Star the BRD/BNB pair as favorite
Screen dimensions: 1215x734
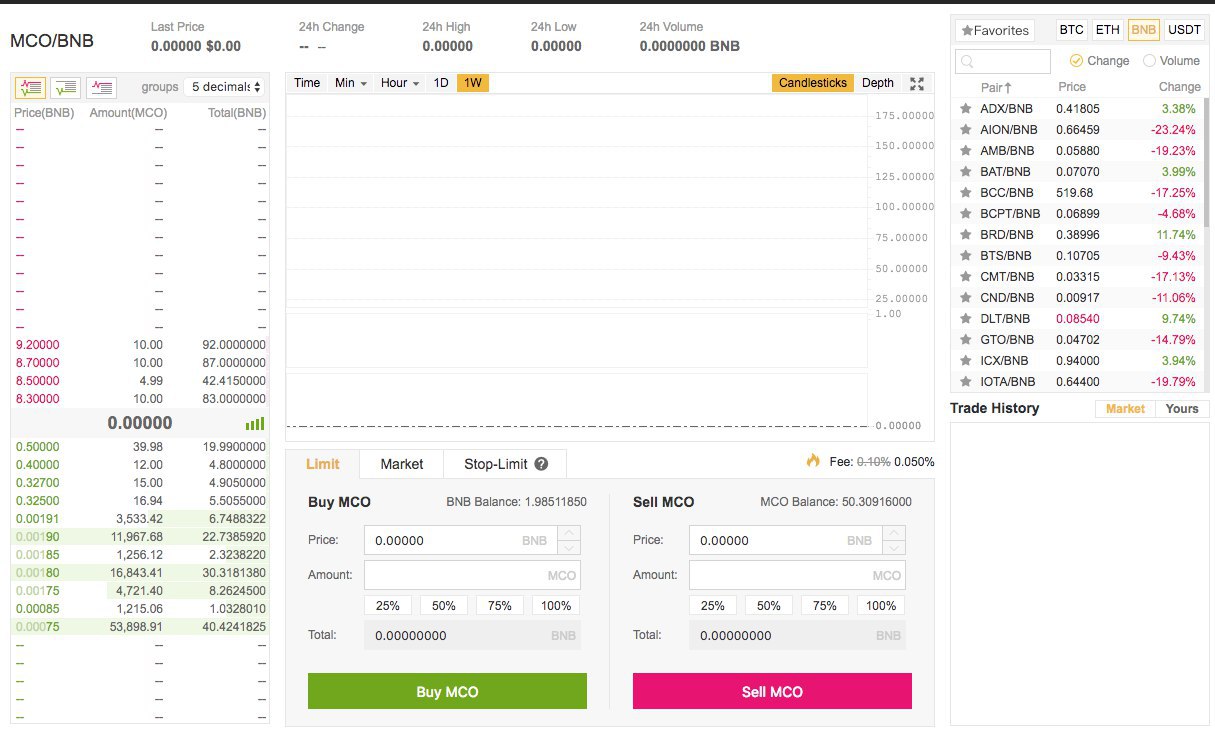point(965,234)
